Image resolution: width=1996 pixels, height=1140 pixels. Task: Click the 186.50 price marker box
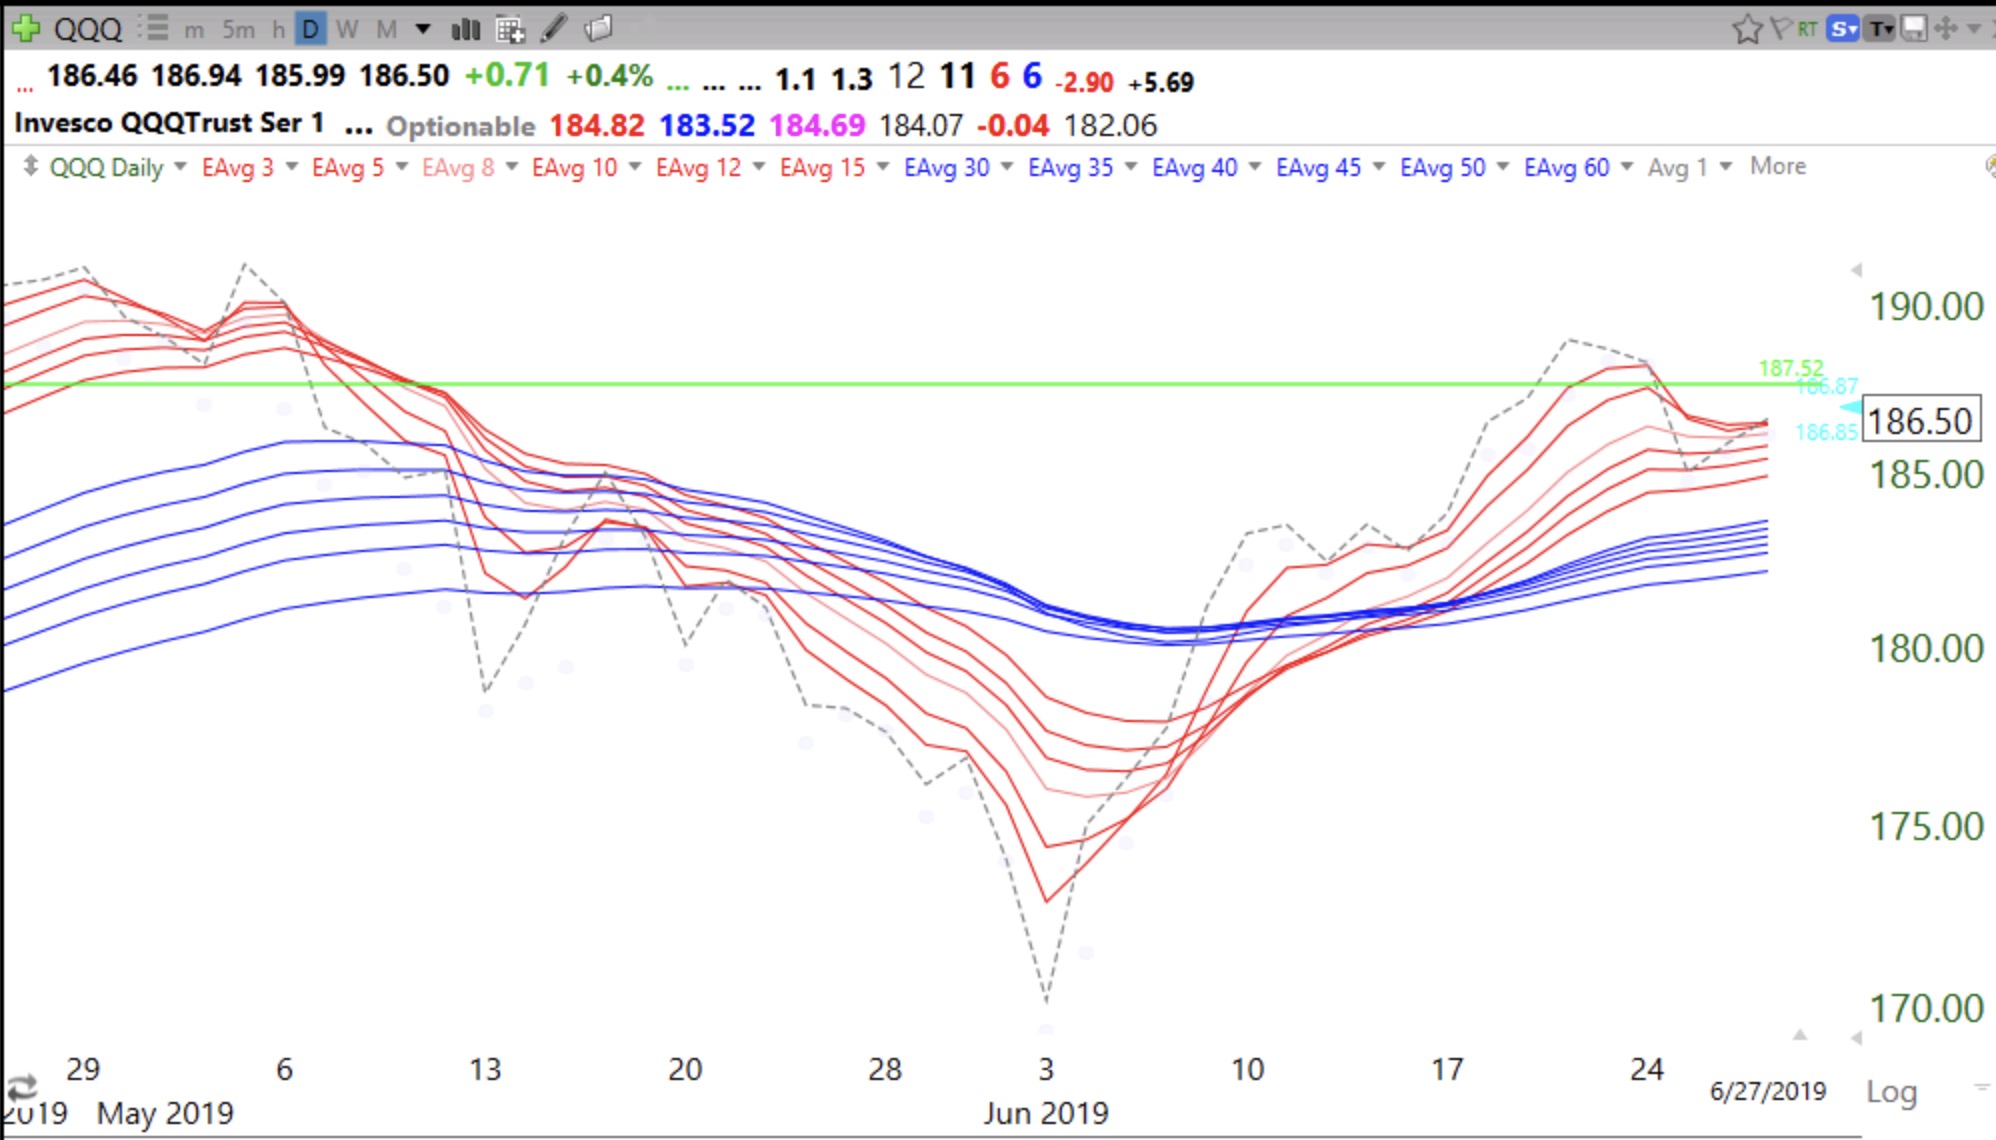point(1920,420)
